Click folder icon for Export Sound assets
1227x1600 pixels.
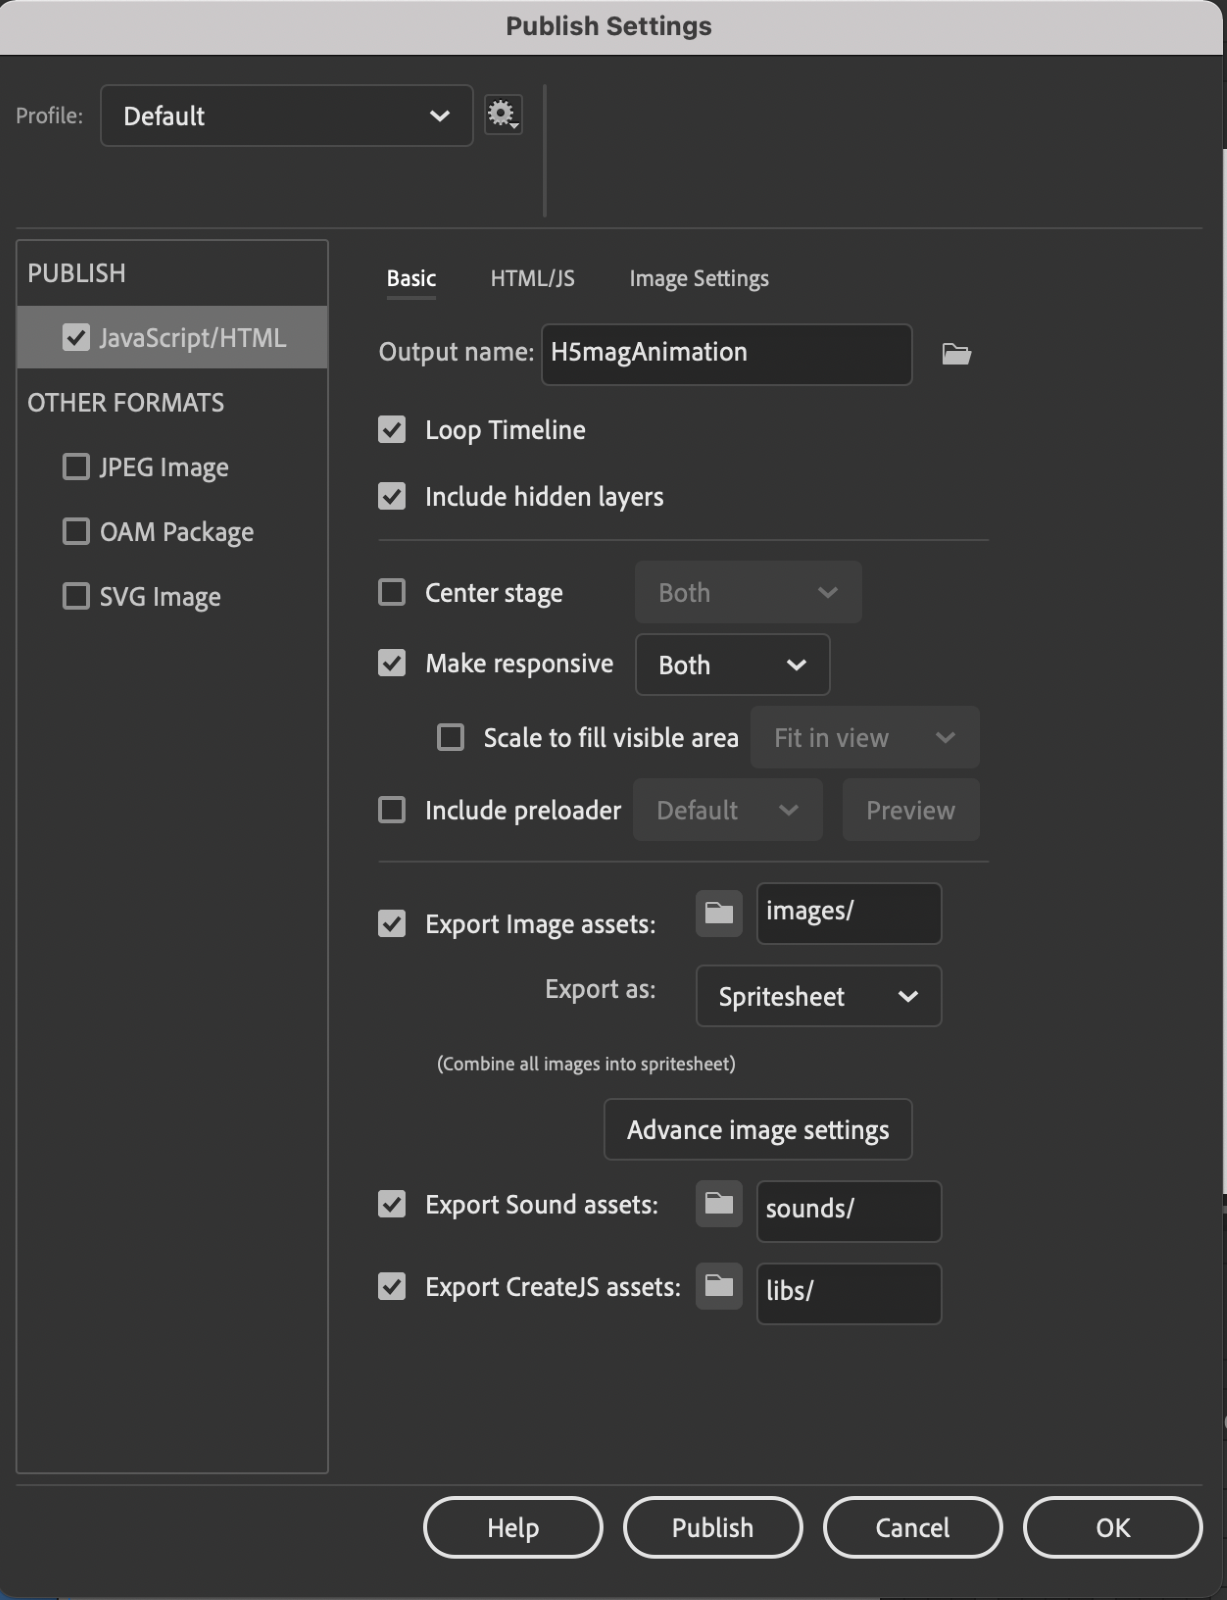(719, 1204)
